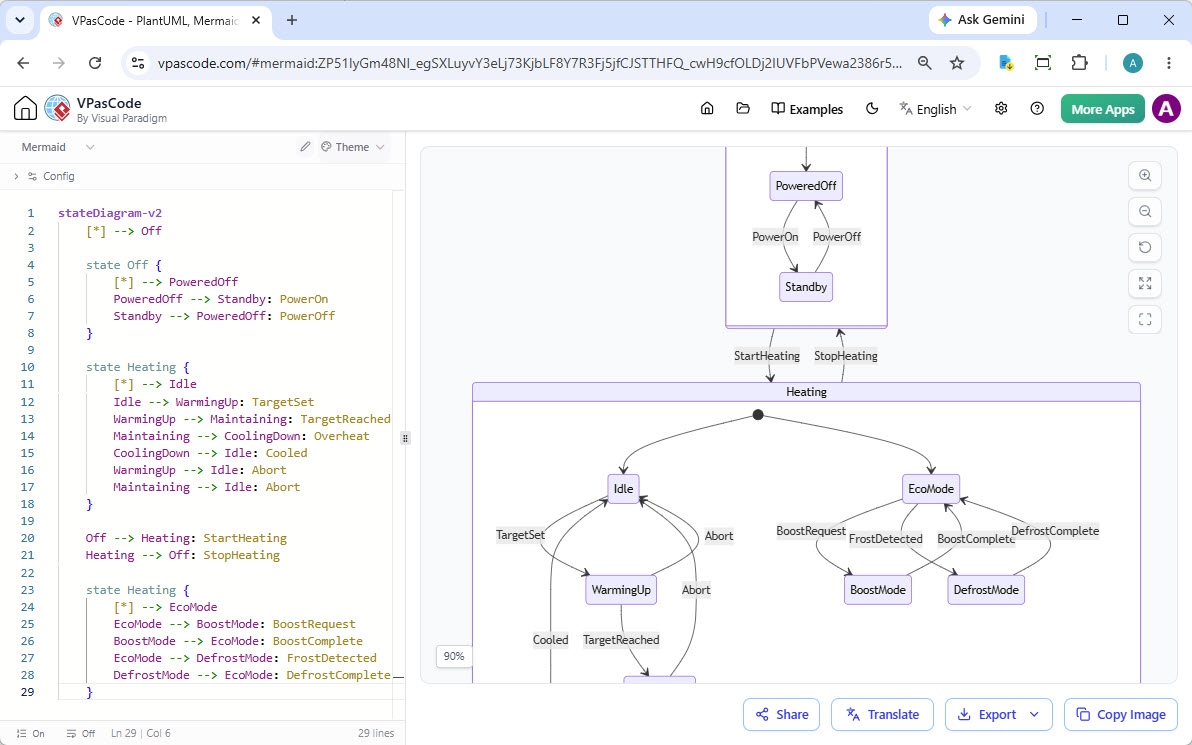This screenshot has width=1192, height=745.
Task: Click the Standby state node
Action: (x=806, y=287)
